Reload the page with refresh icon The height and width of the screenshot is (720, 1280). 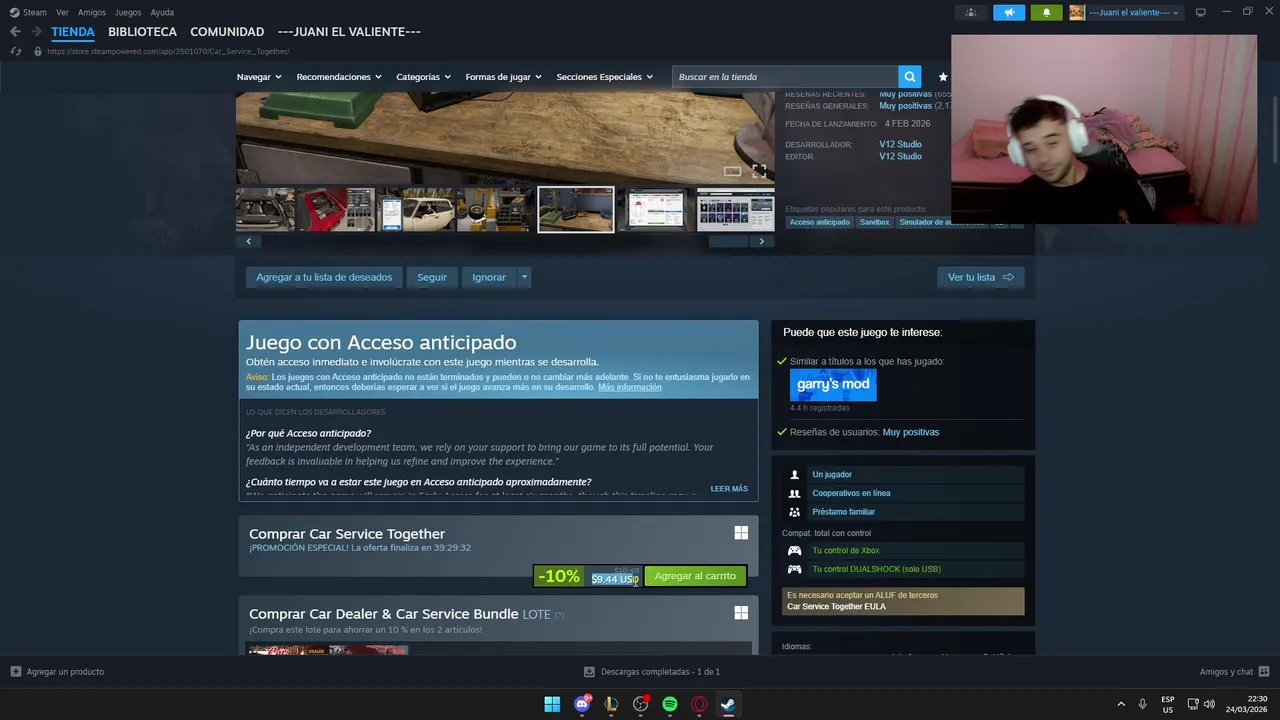coord(15,51)
